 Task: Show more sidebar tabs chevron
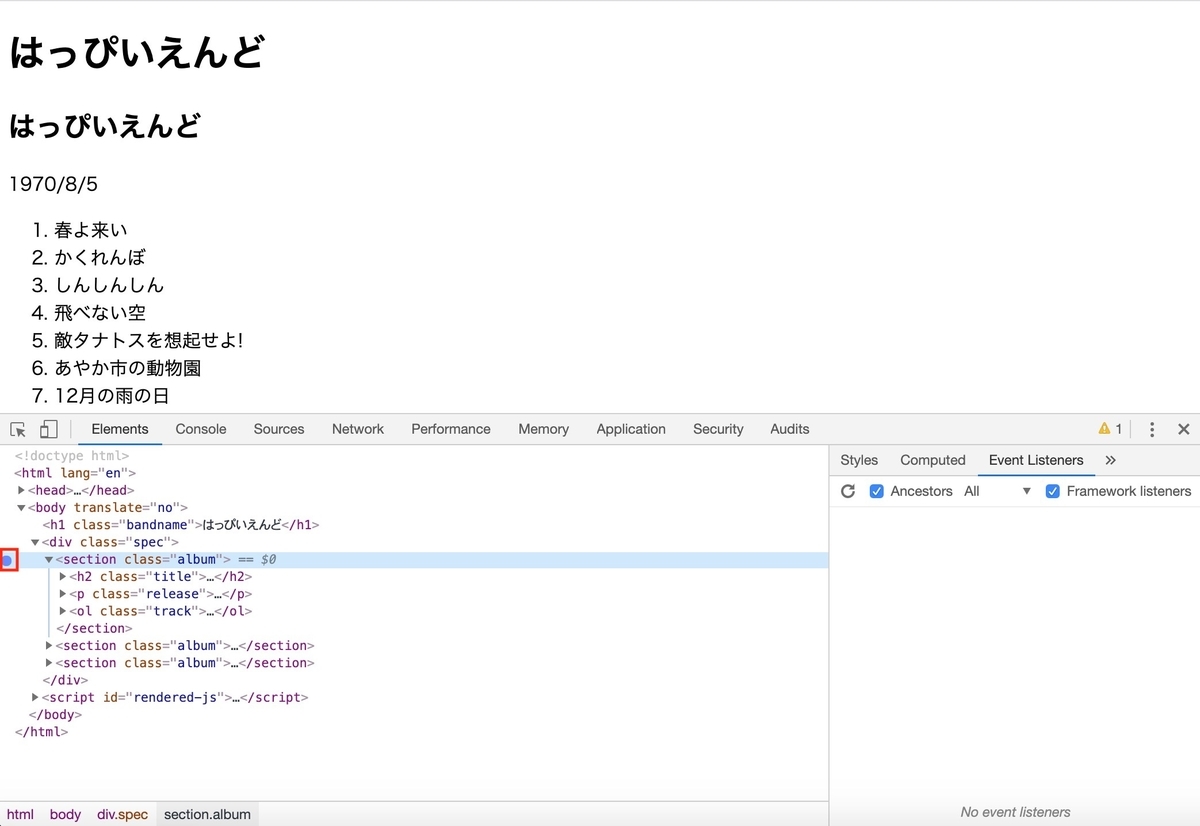tap(1110, 460)
